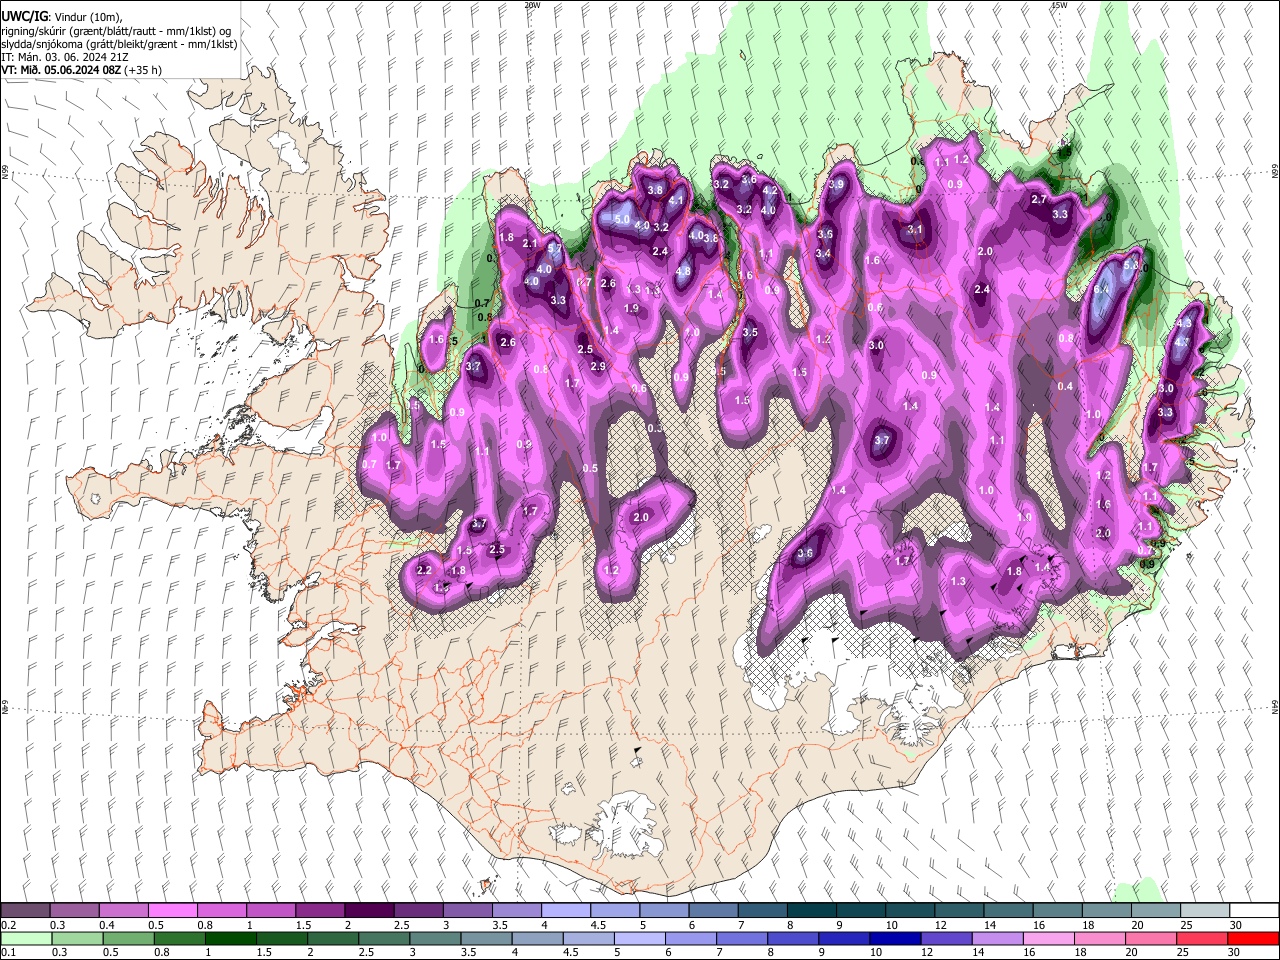Click the 5.0 precipitation value on the lavender patch
1280x960 pixels.
622,219
